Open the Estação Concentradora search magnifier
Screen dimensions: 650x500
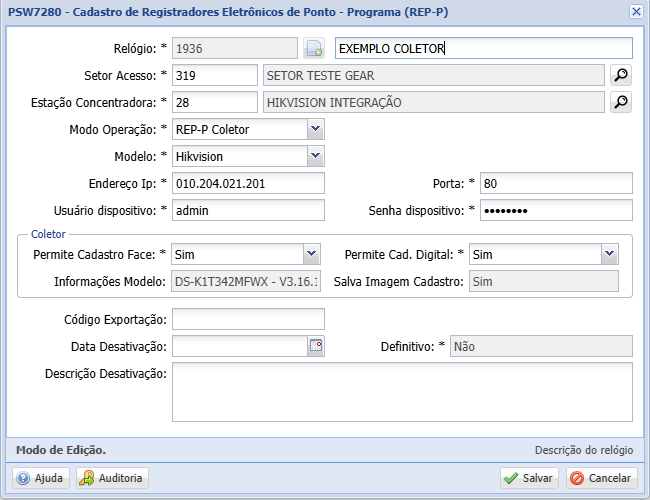621,102
